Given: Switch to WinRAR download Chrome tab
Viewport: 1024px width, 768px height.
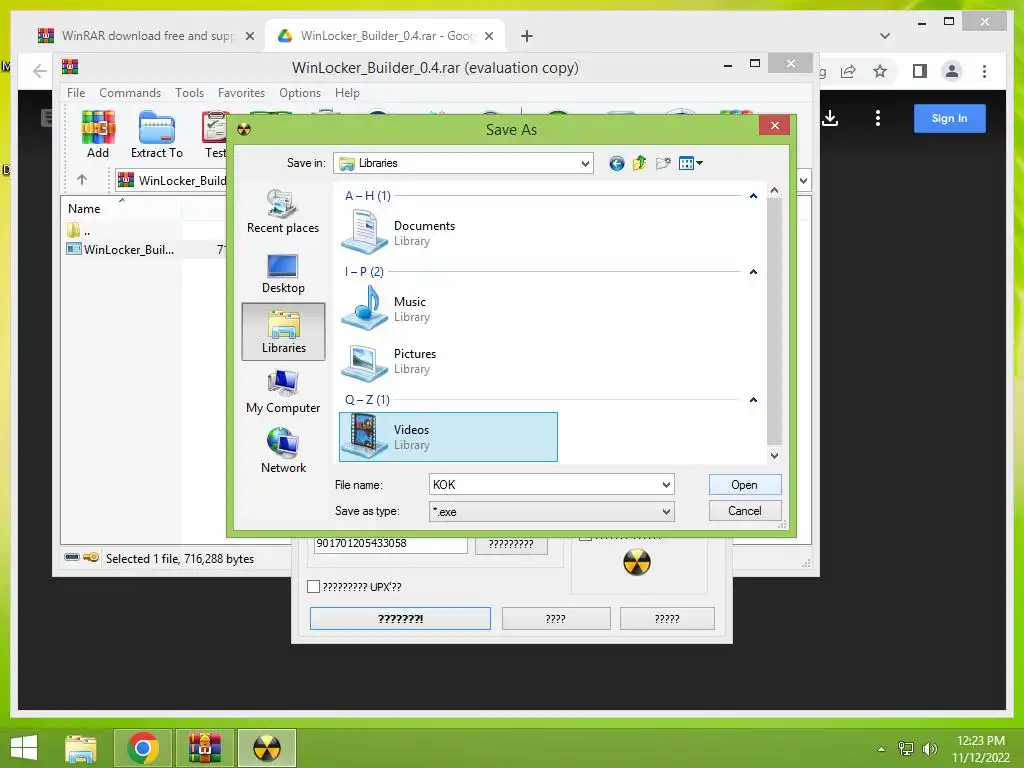Looking at the screenshot, I should (145, 36).
